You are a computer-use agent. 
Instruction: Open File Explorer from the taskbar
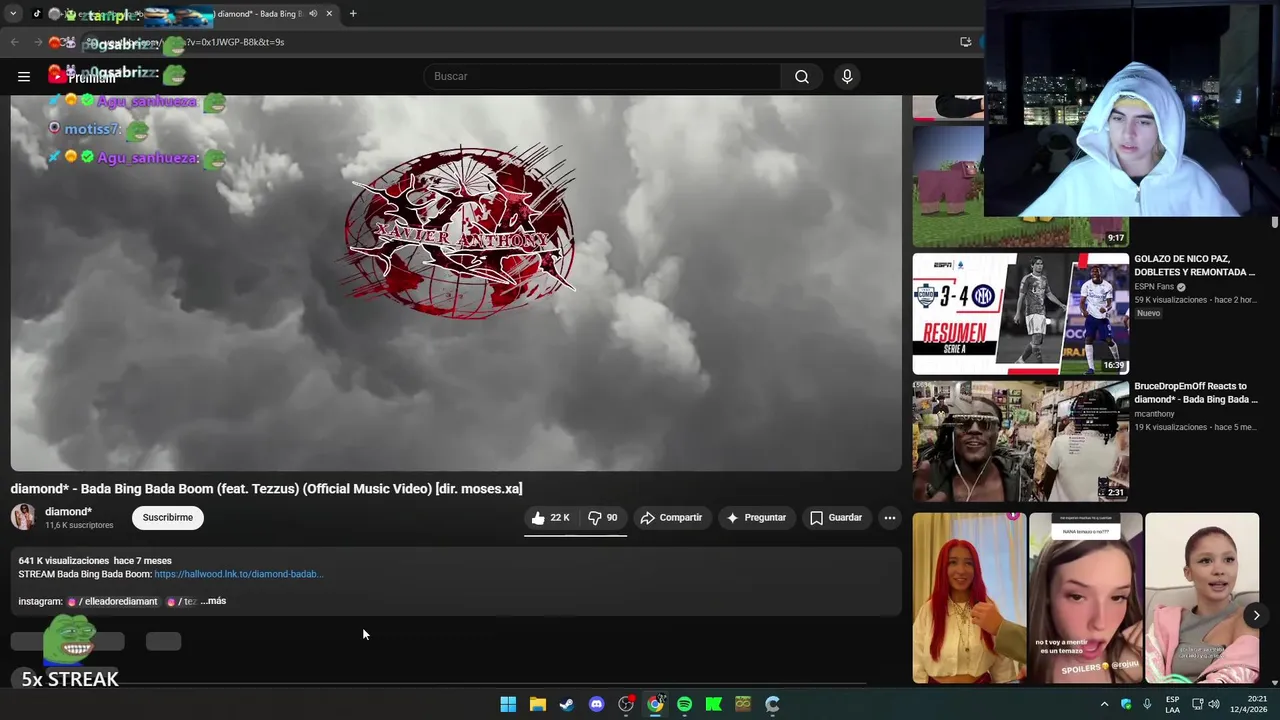[x=538, y=704]
